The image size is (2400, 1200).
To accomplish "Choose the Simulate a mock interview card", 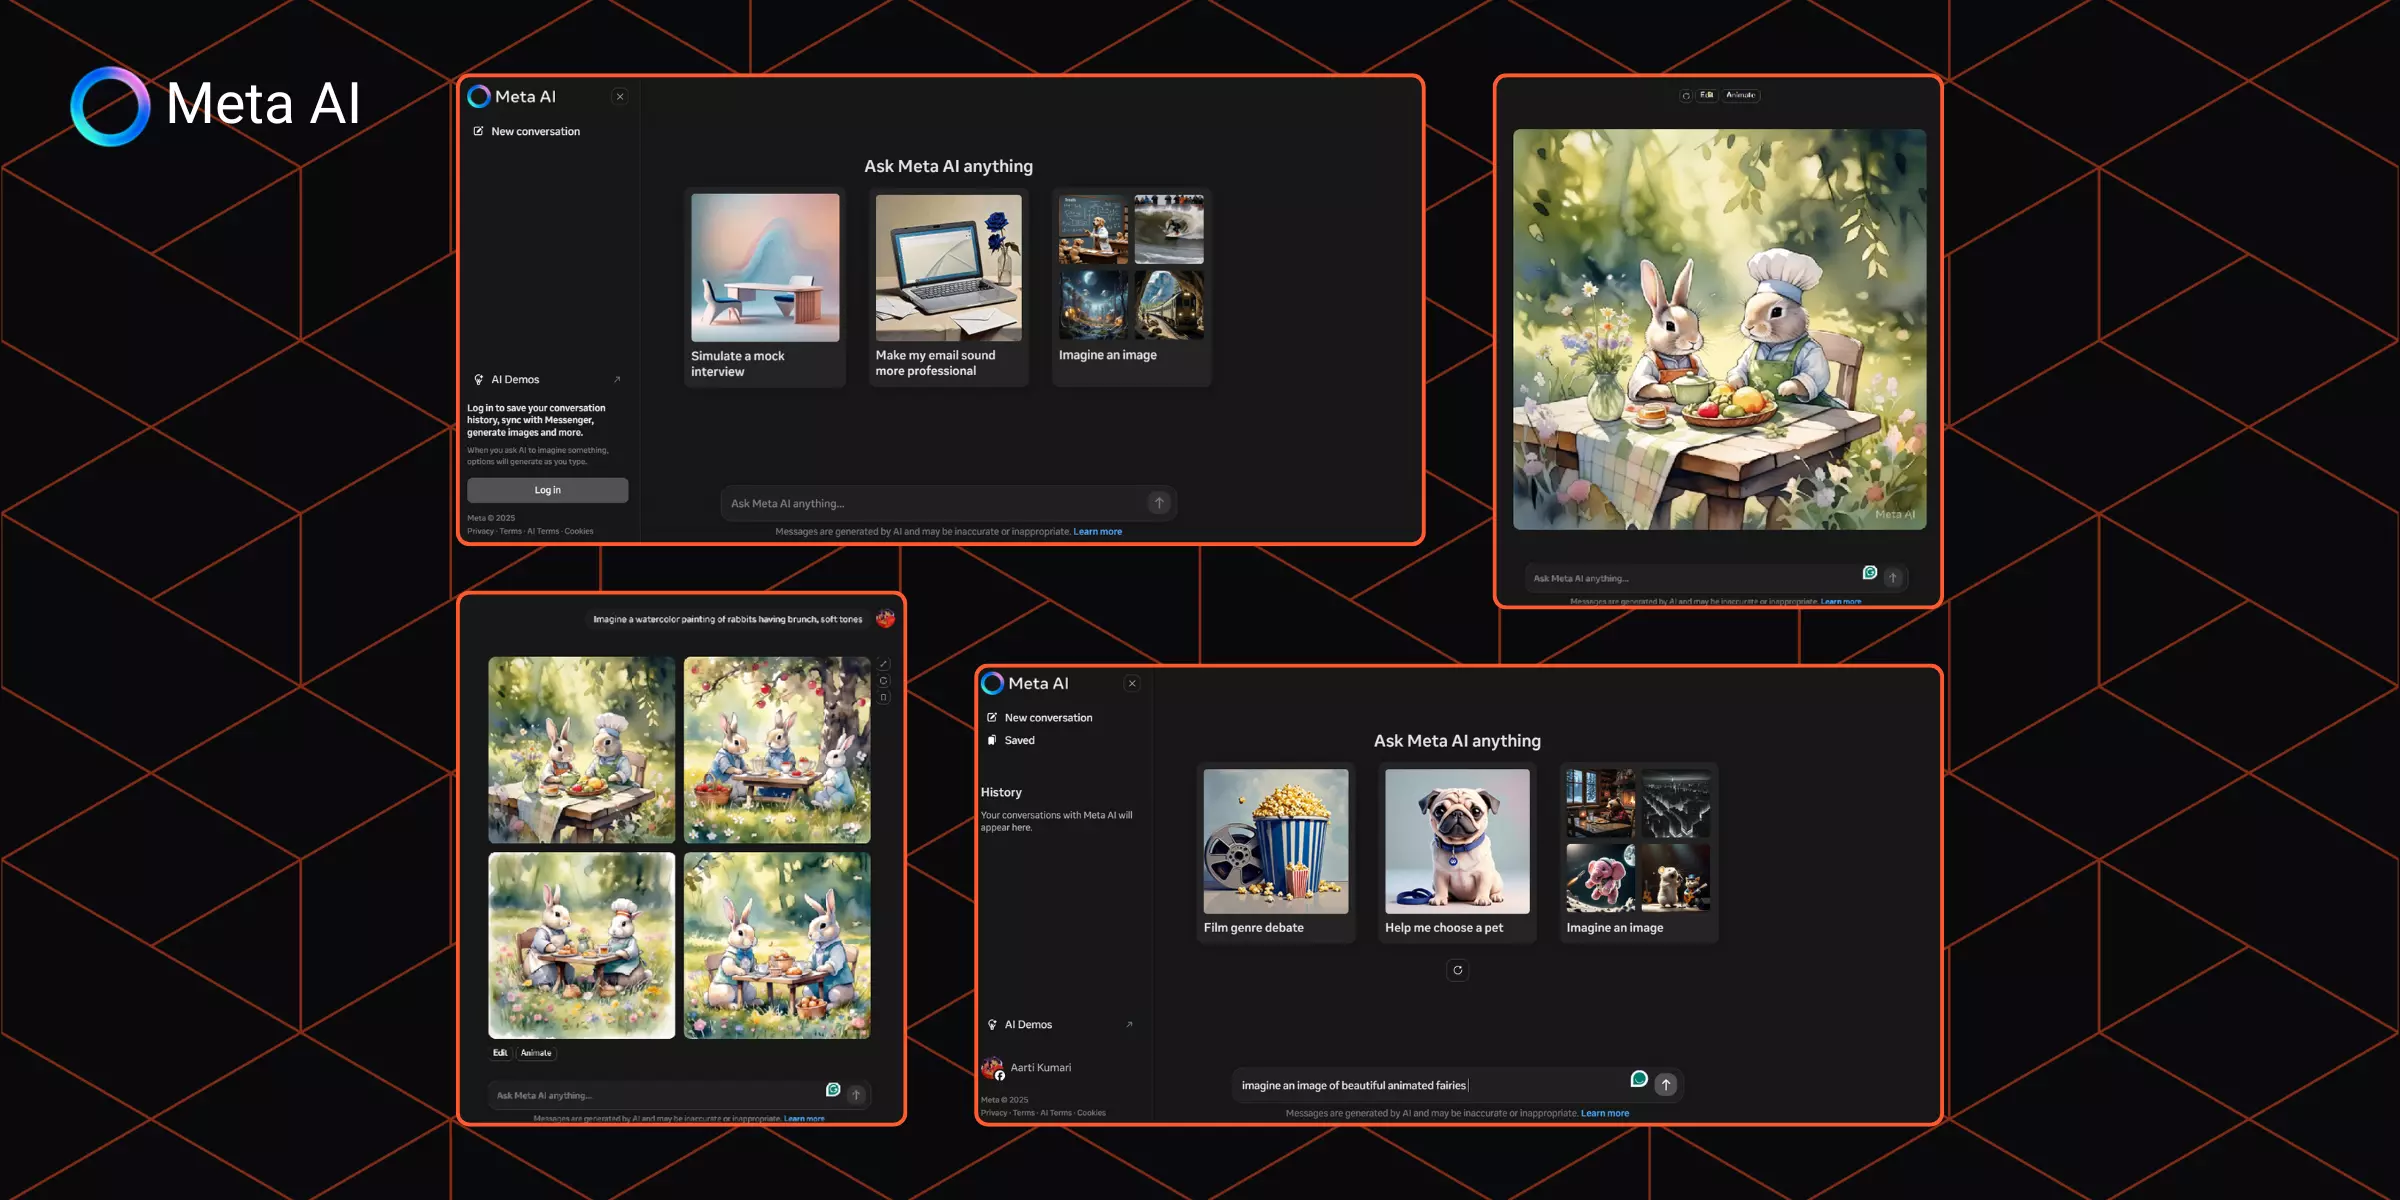I will (765, 287).
